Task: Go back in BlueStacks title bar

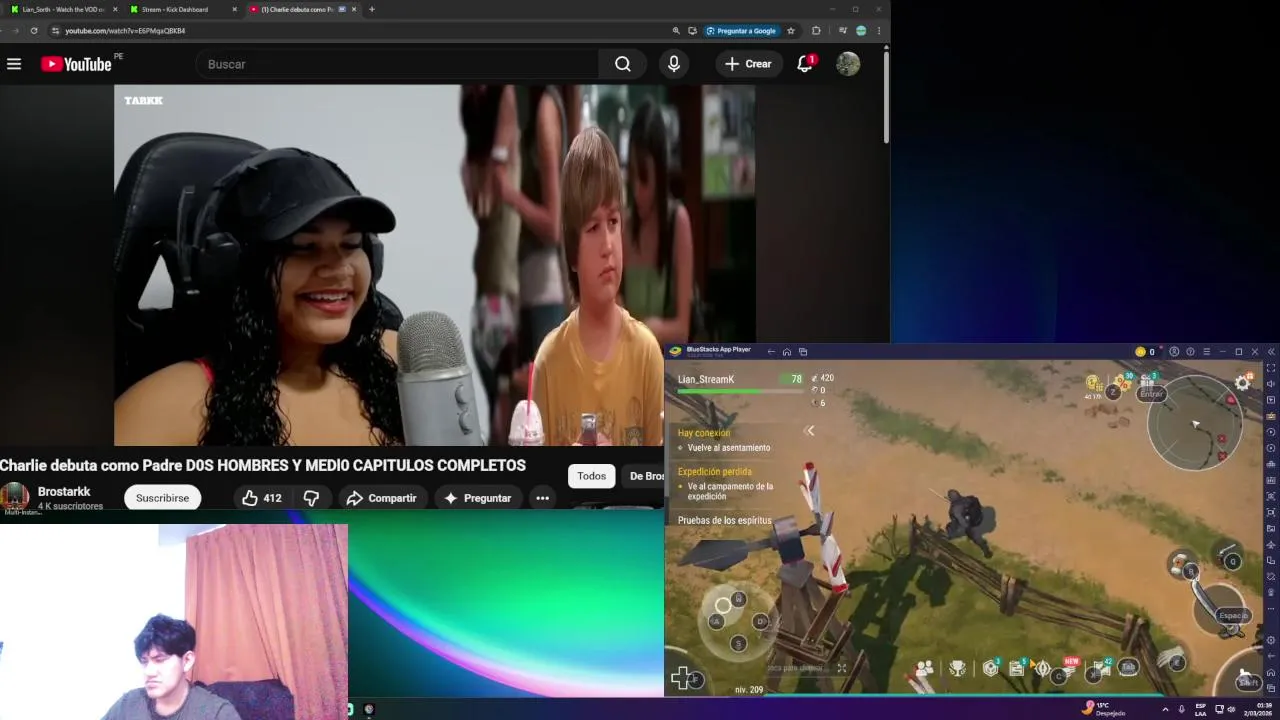Action: click(x=771, y=352)
